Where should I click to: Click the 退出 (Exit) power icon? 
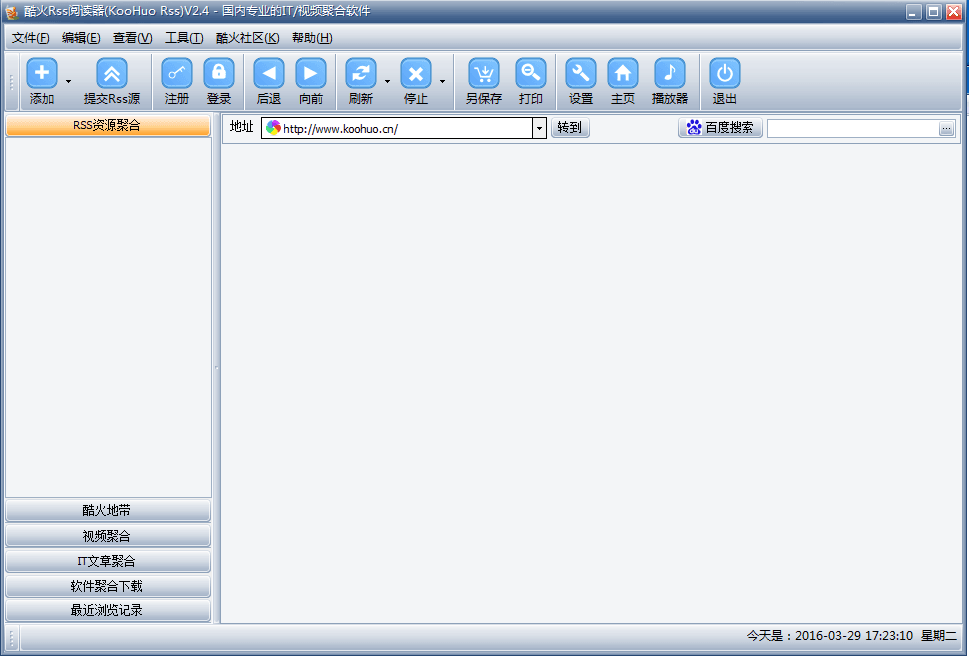pos(725,74)
